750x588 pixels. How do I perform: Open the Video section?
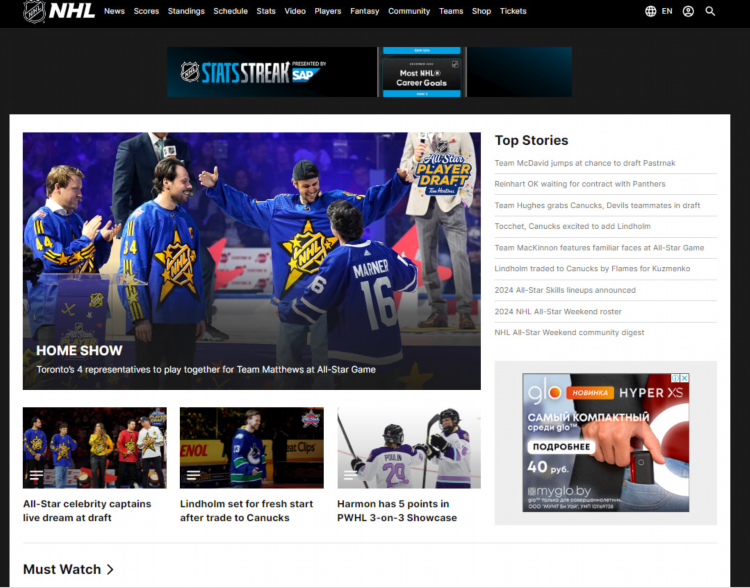(295, 11)
